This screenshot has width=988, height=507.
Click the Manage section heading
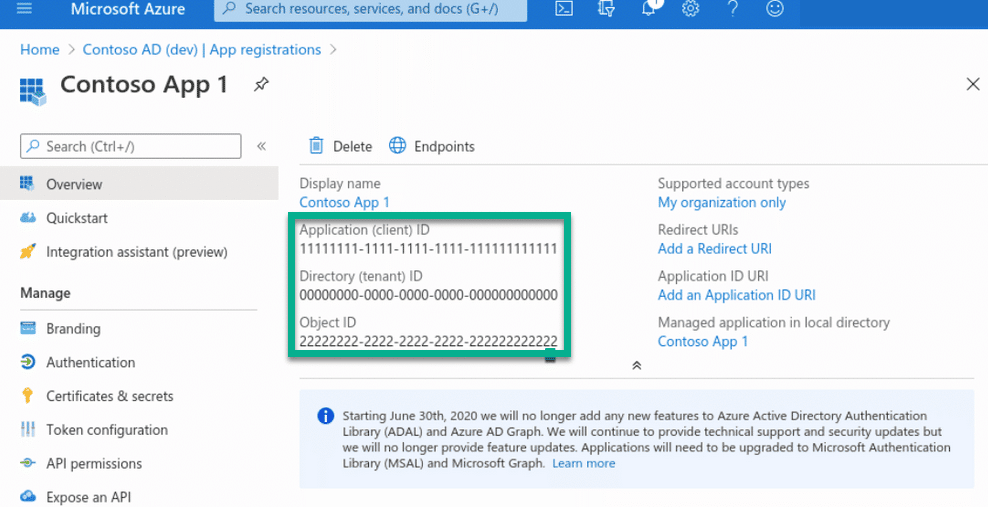coord(45,293)
